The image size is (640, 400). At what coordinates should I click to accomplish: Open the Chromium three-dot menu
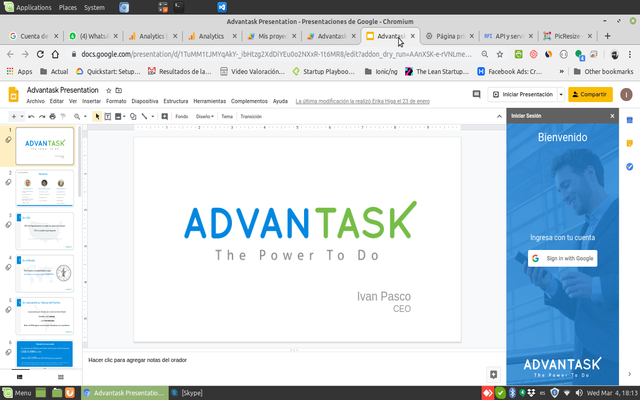coord(630,54)
